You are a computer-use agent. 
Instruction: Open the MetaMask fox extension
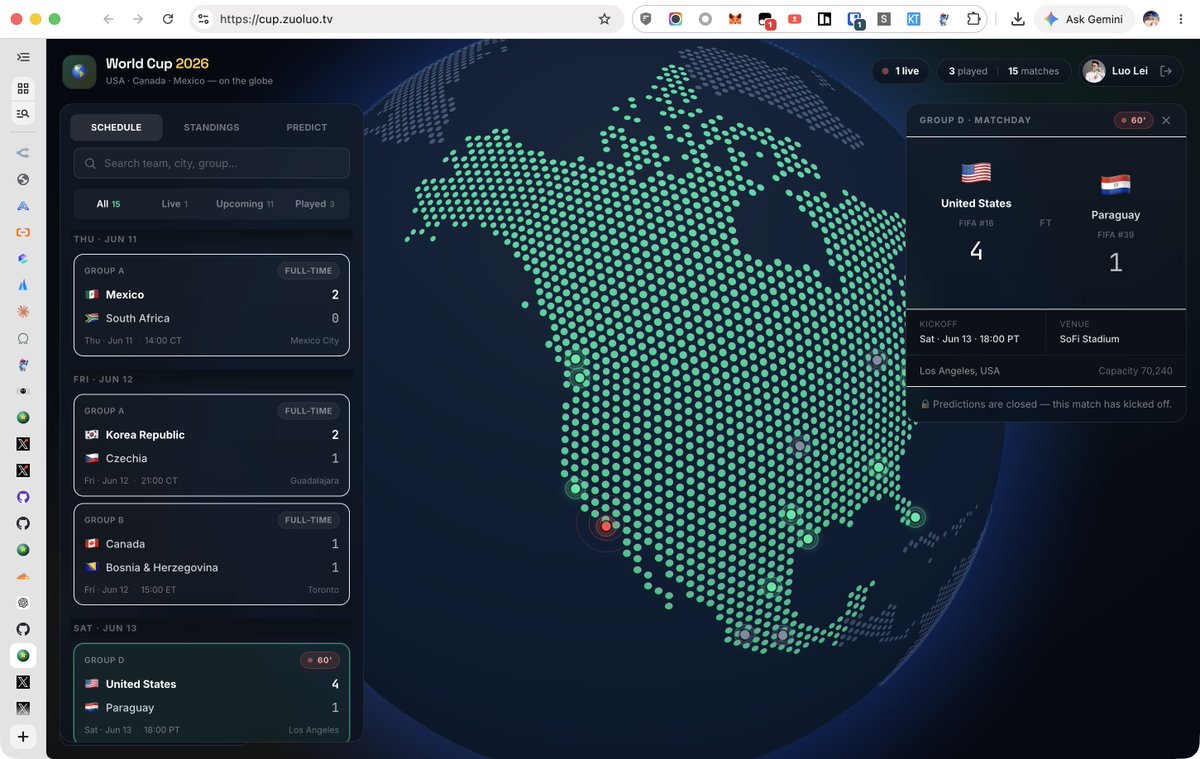tap(735, 19)
